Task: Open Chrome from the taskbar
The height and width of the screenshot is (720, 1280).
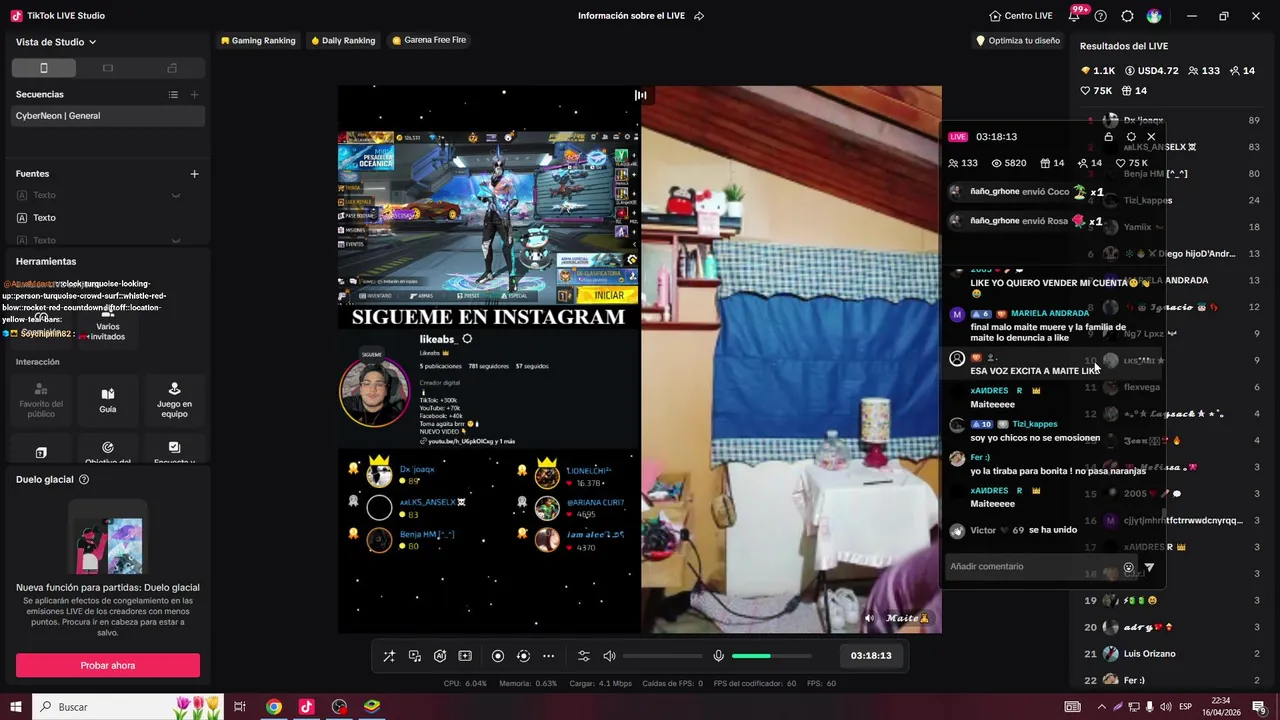Action: (x=273, y=707)
